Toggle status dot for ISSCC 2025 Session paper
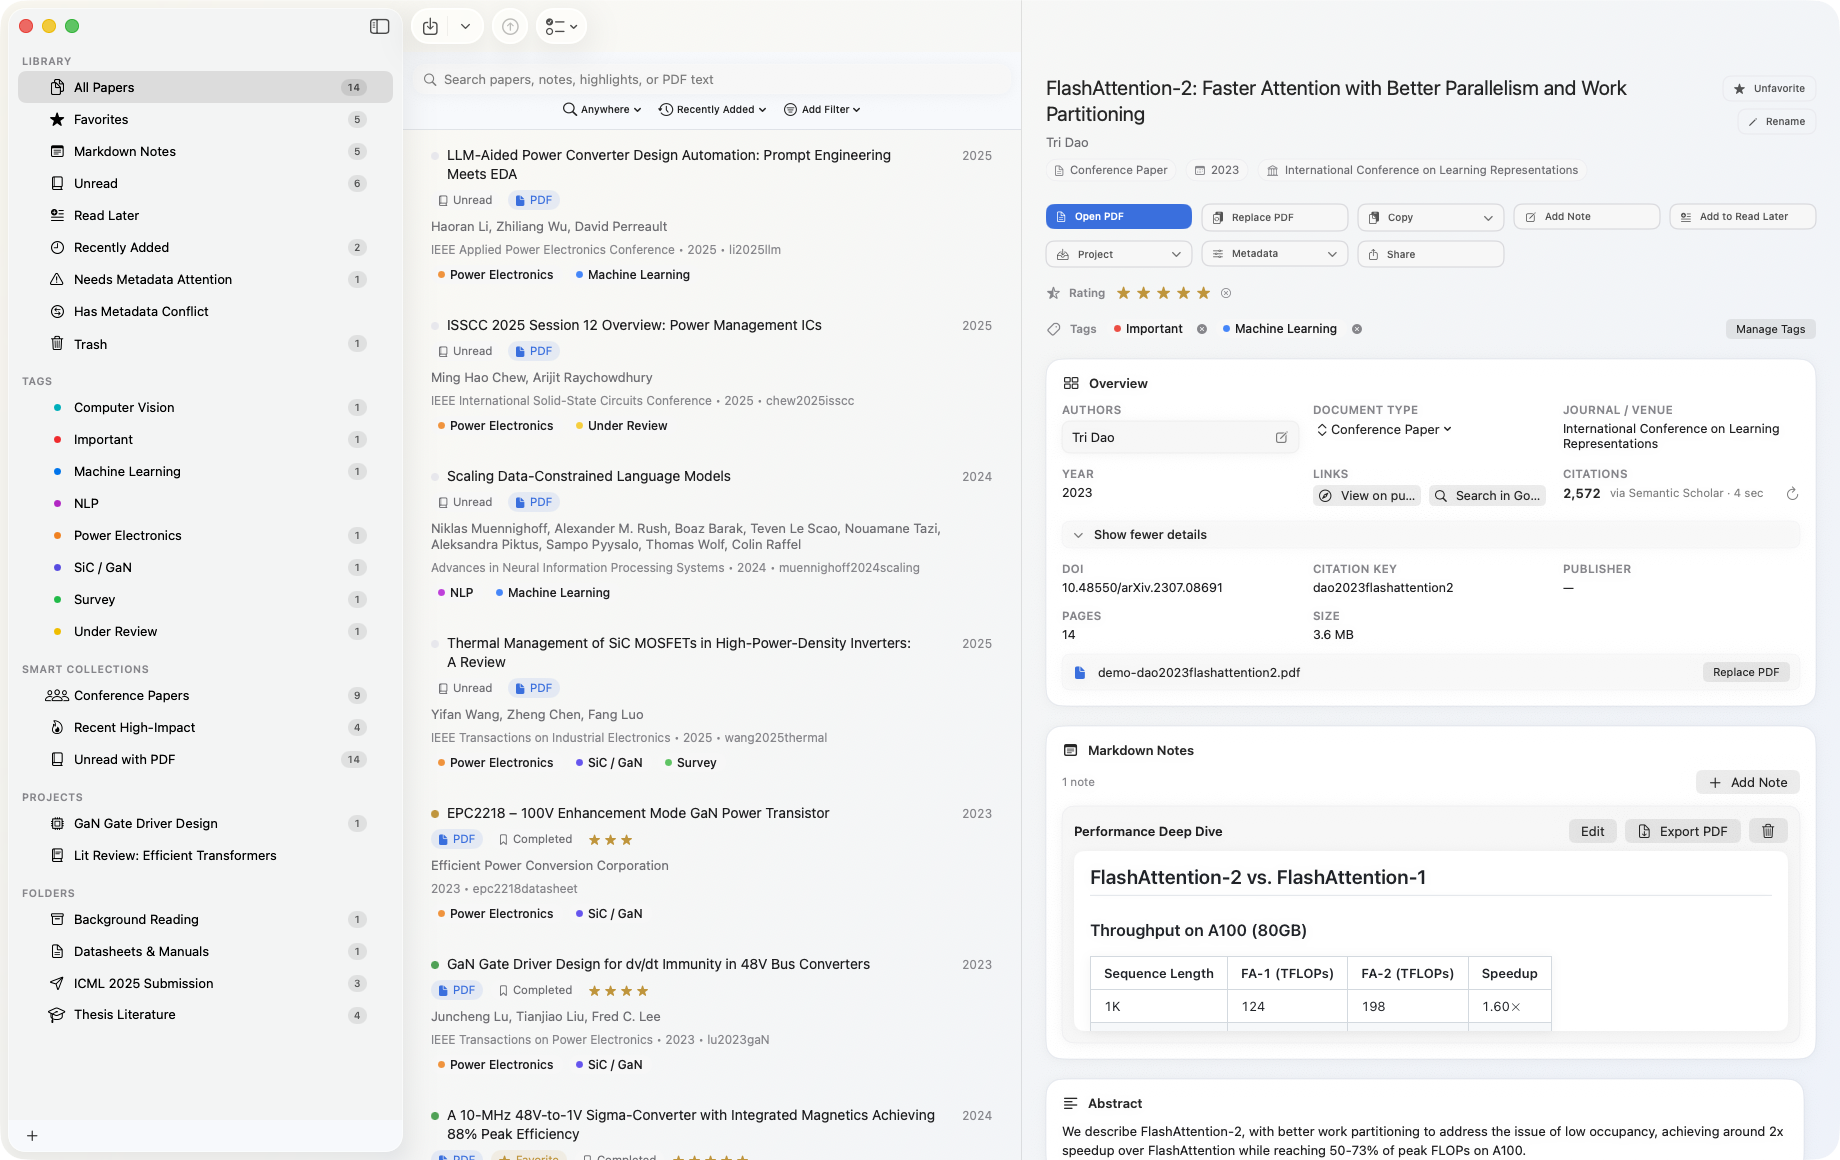The height and width of the screenshot is (1160, 1840). tap(435, 326)
